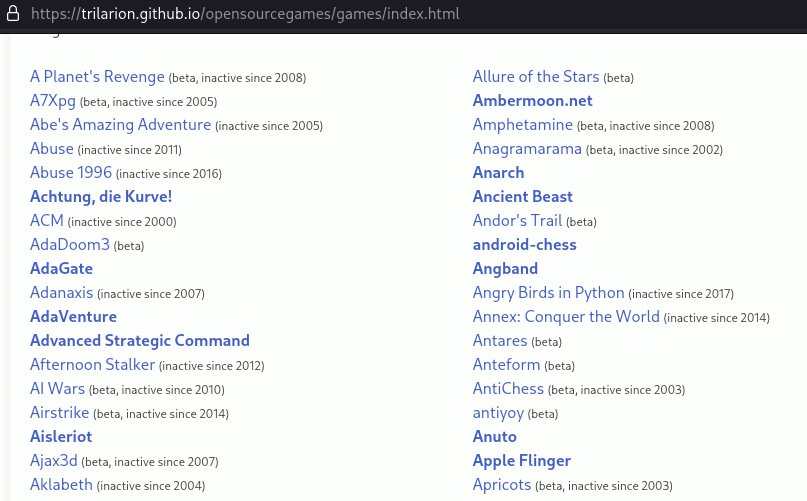Viewport: 807px width, 501px height.
Task: Open the AI Wars game link
Action: click(x=57, y=389)
